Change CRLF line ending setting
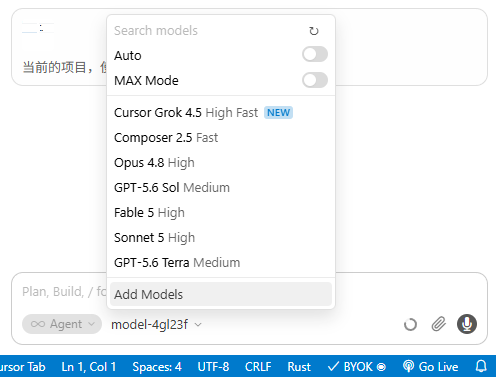 click(258, 367)
